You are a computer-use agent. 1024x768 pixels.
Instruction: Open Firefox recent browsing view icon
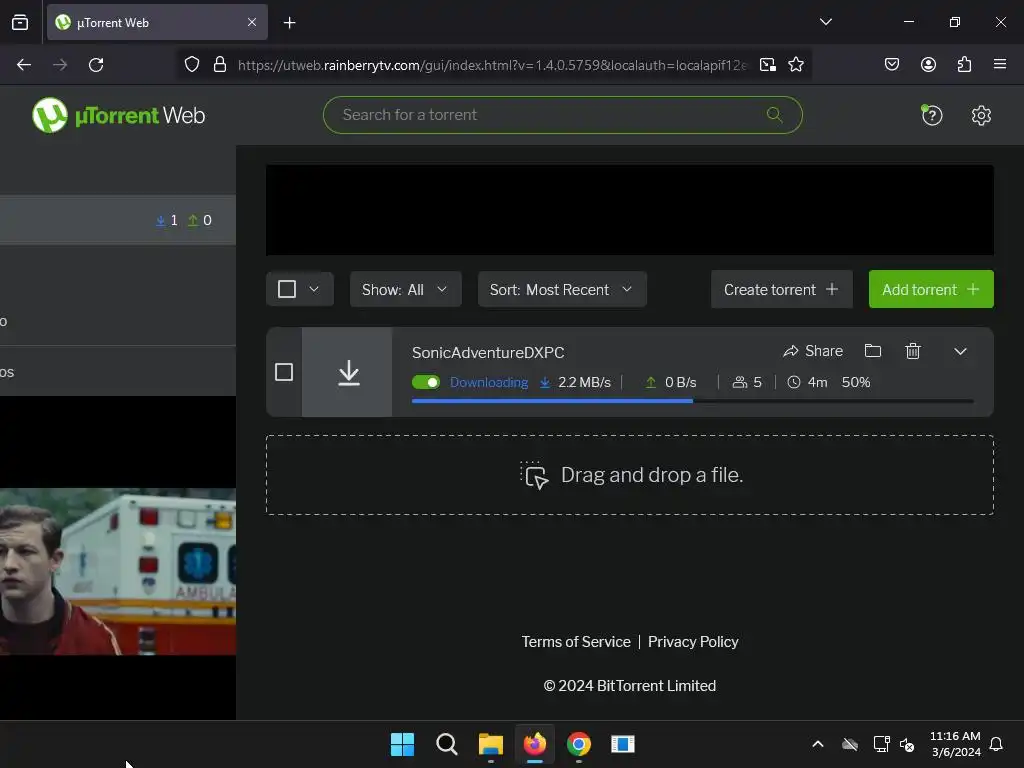[x=20, y=22]
